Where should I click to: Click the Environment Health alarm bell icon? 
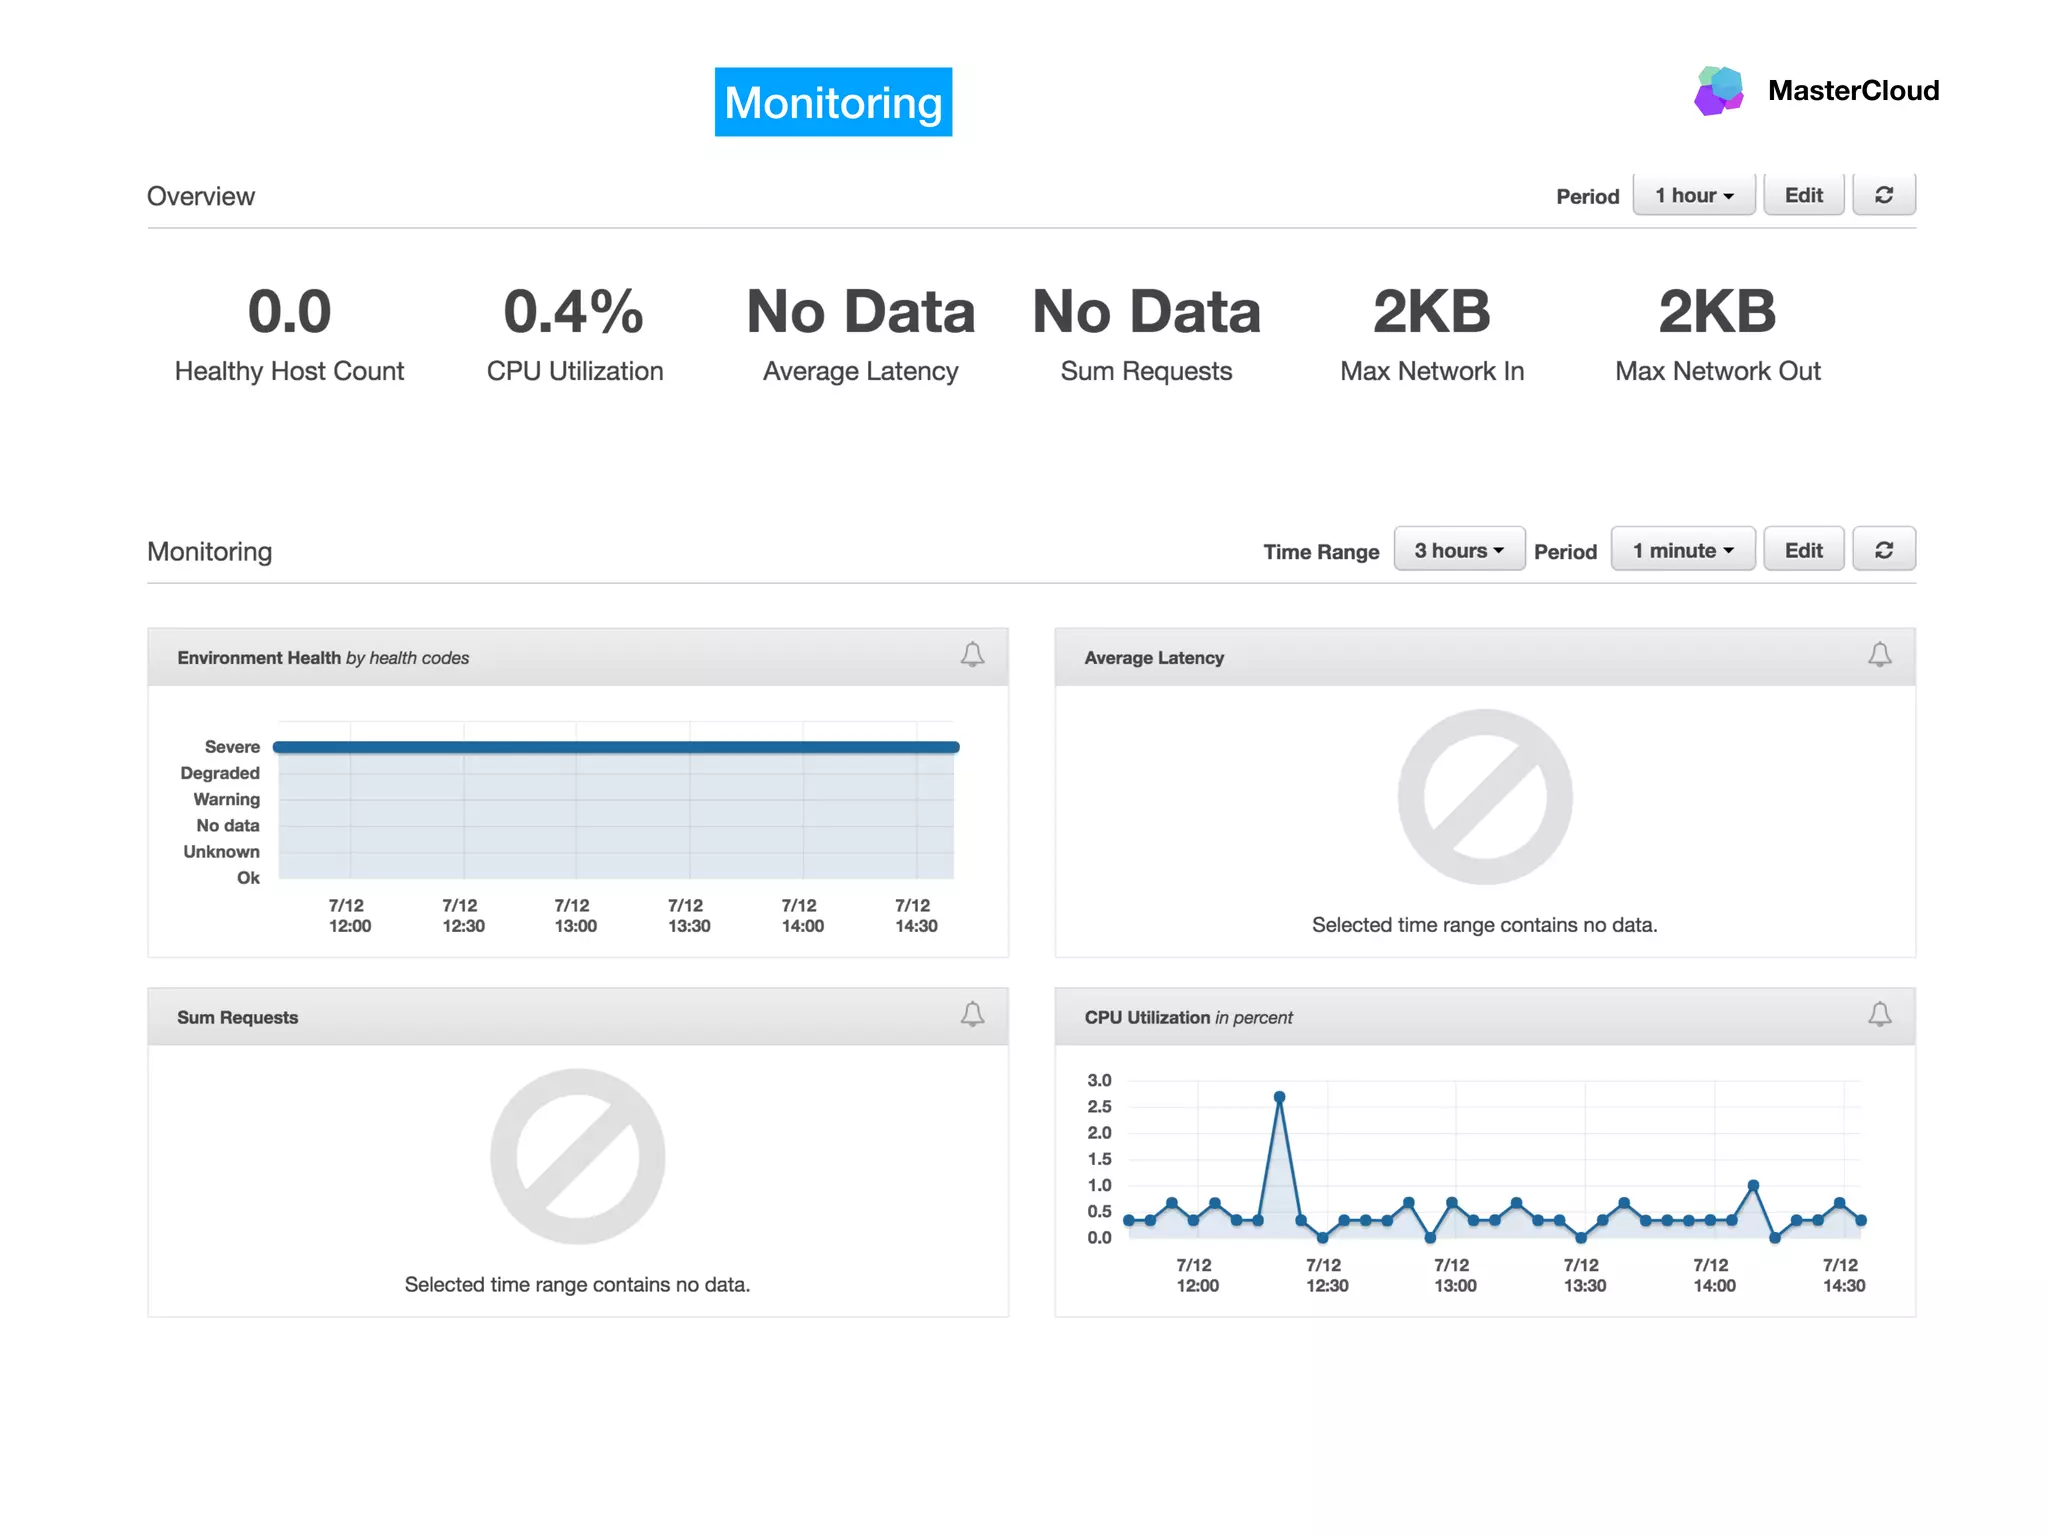coord(972,655)
